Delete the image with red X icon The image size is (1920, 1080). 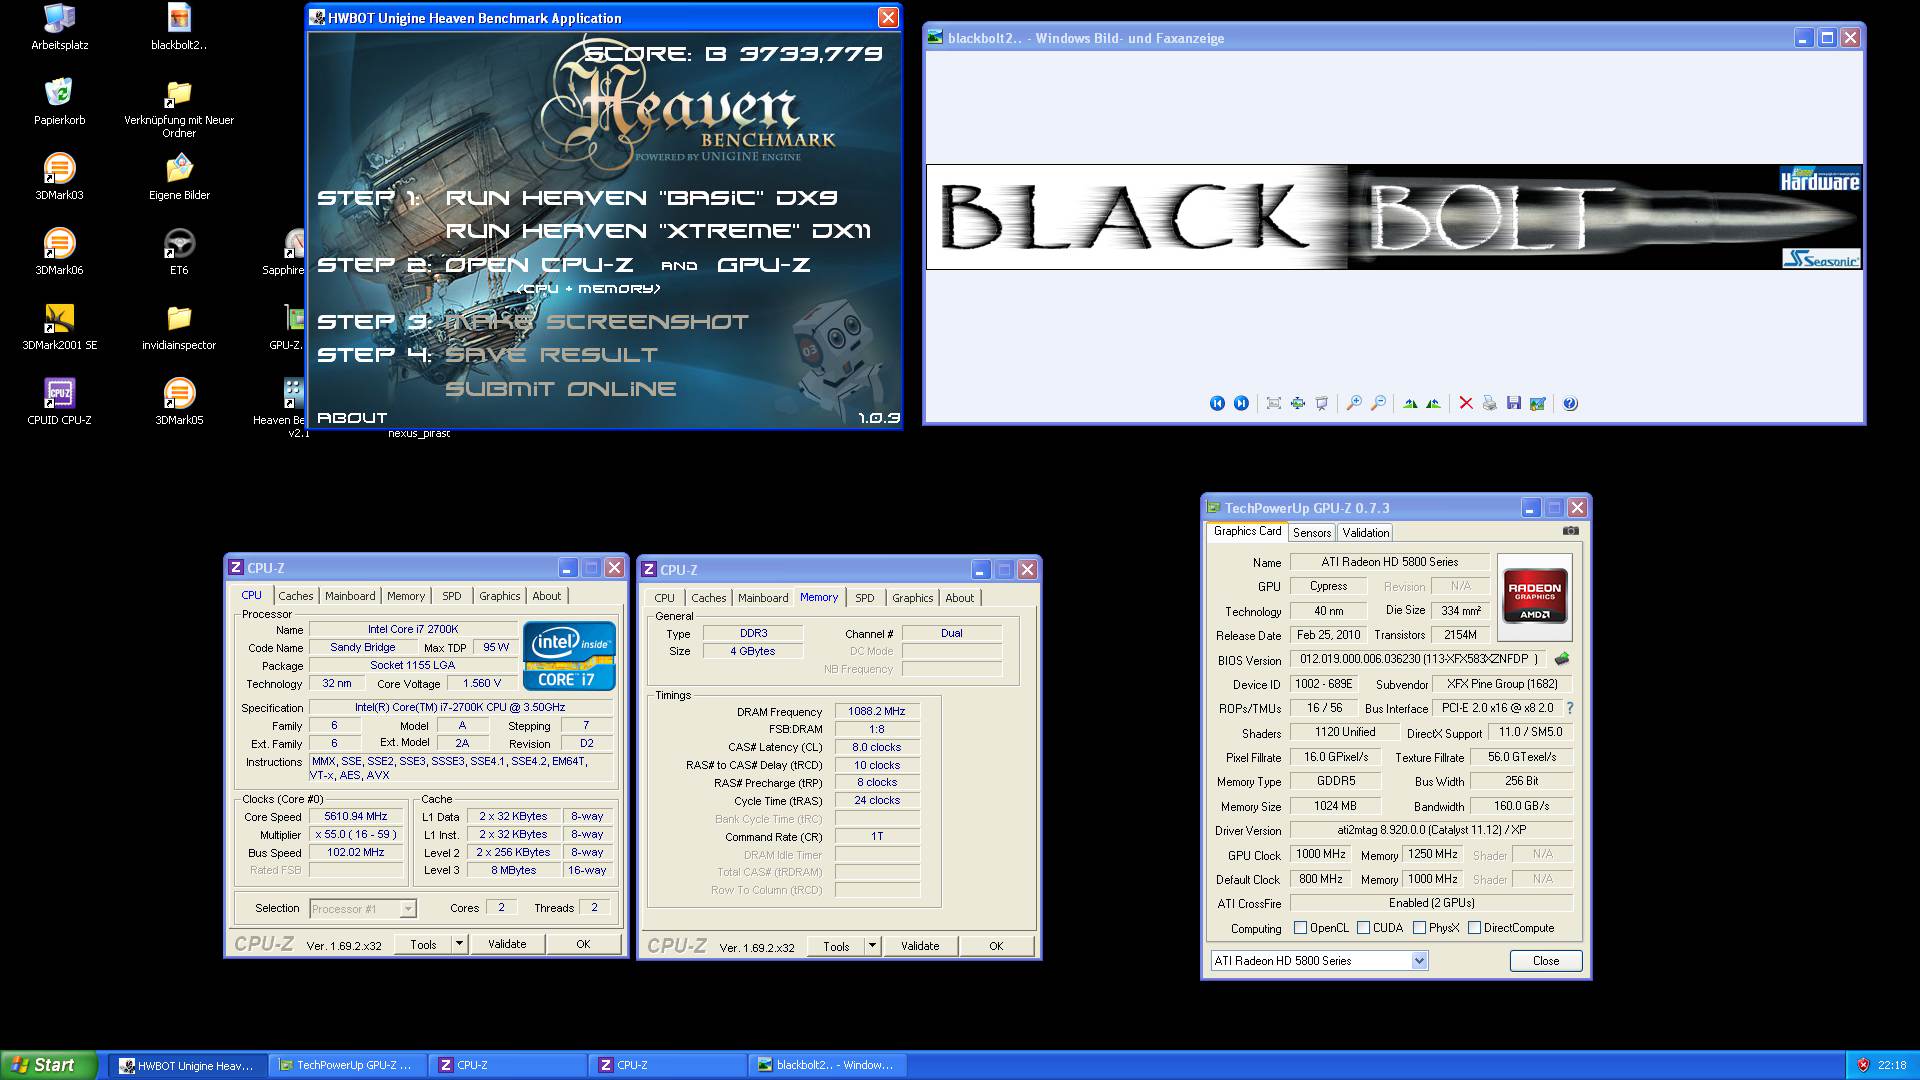click(1466, 403)
